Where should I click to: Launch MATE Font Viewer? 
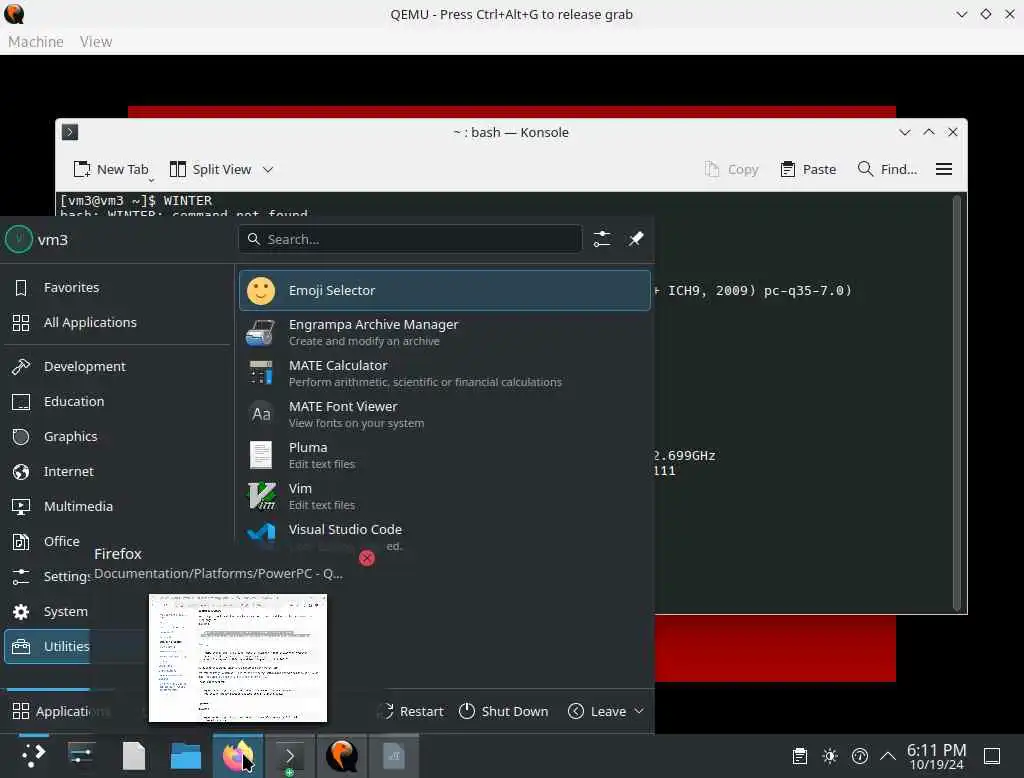click(445, 414)
